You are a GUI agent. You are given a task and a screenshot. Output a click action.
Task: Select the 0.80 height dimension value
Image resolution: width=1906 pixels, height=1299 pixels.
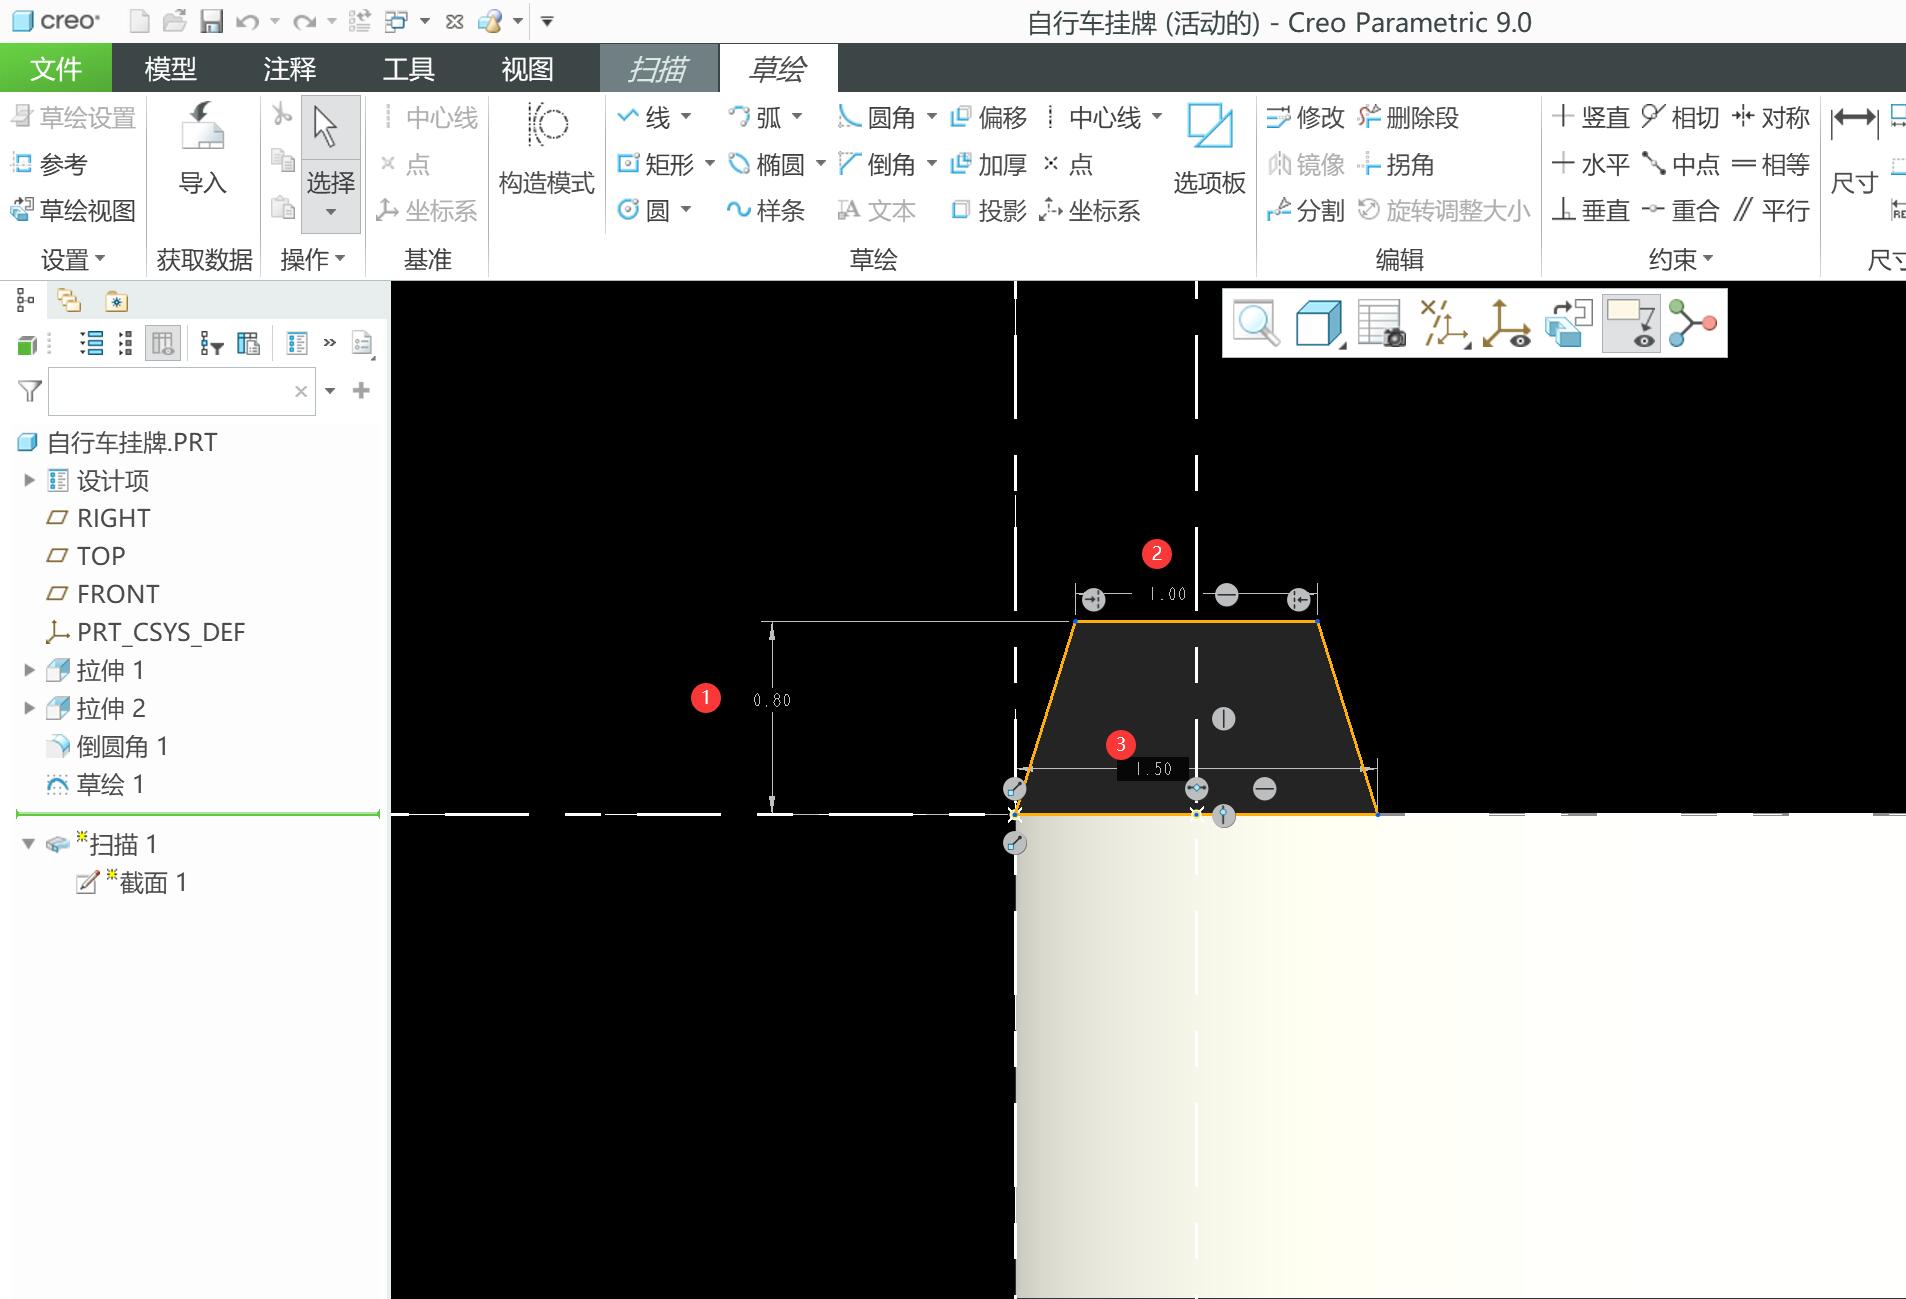(772, 700)
